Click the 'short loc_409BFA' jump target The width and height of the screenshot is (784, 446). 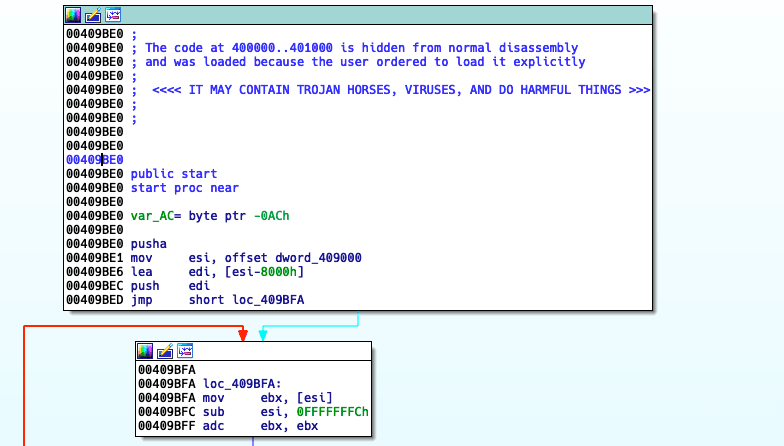(246, 300)
